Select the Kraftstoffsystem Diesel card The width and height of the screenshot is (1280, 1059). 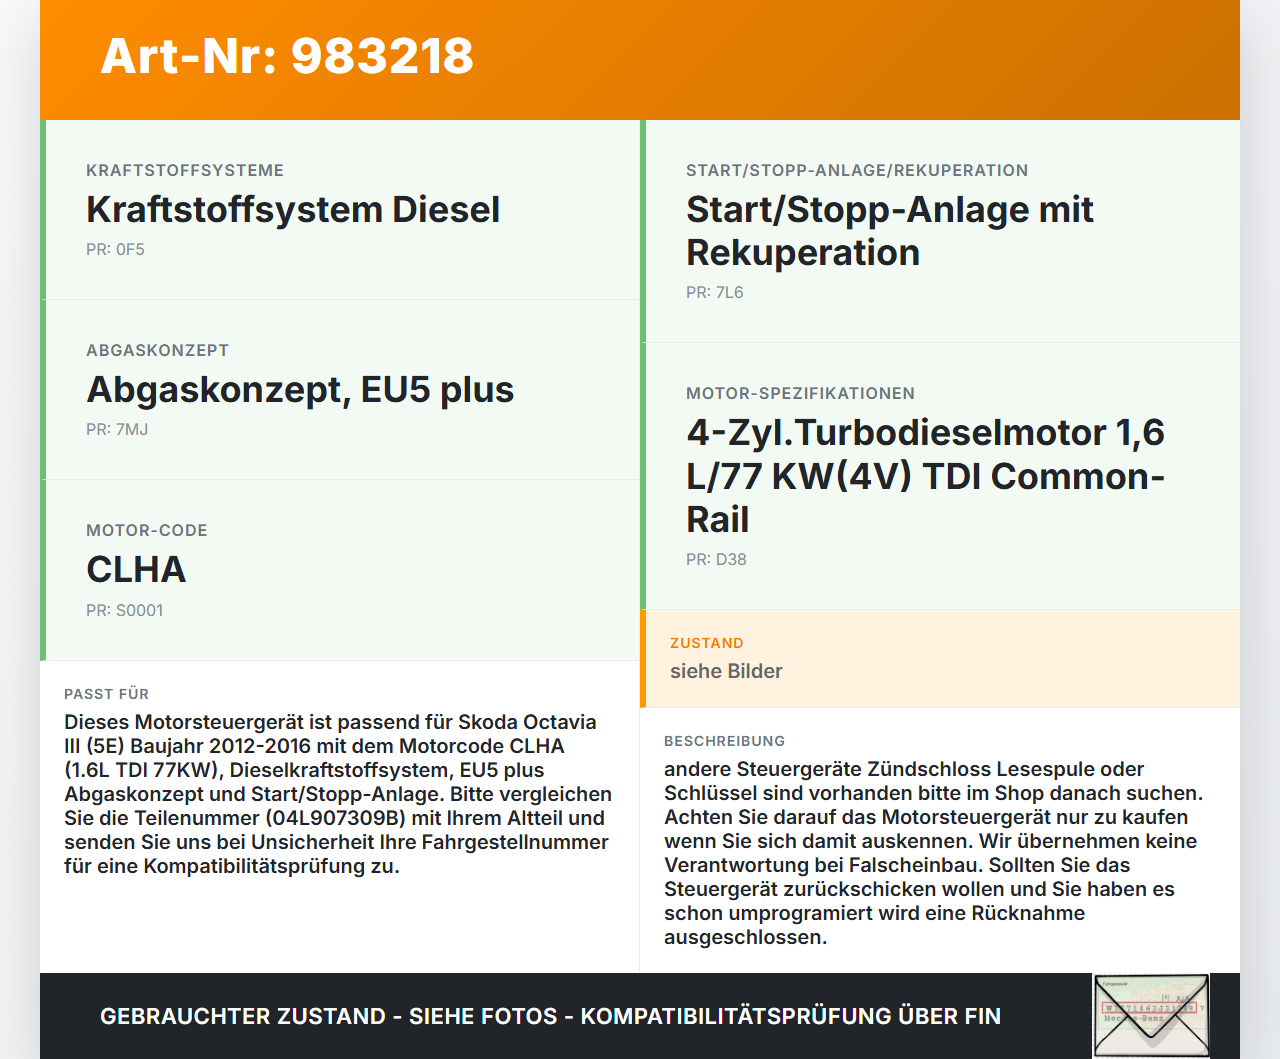coord(293,209)
